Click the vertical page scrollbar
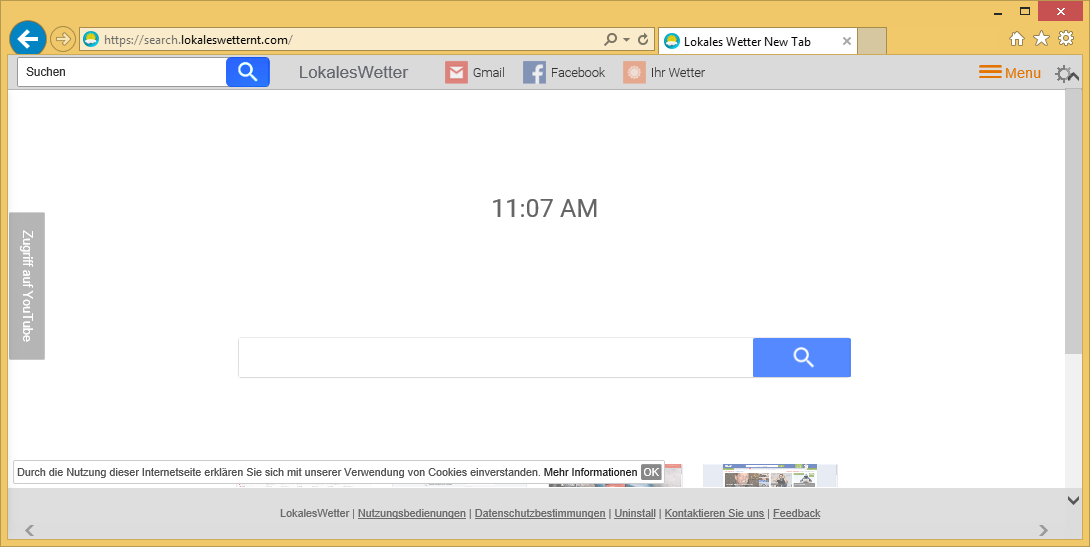This screenshot has width=1090, height=547. [x=1073, y=220]
